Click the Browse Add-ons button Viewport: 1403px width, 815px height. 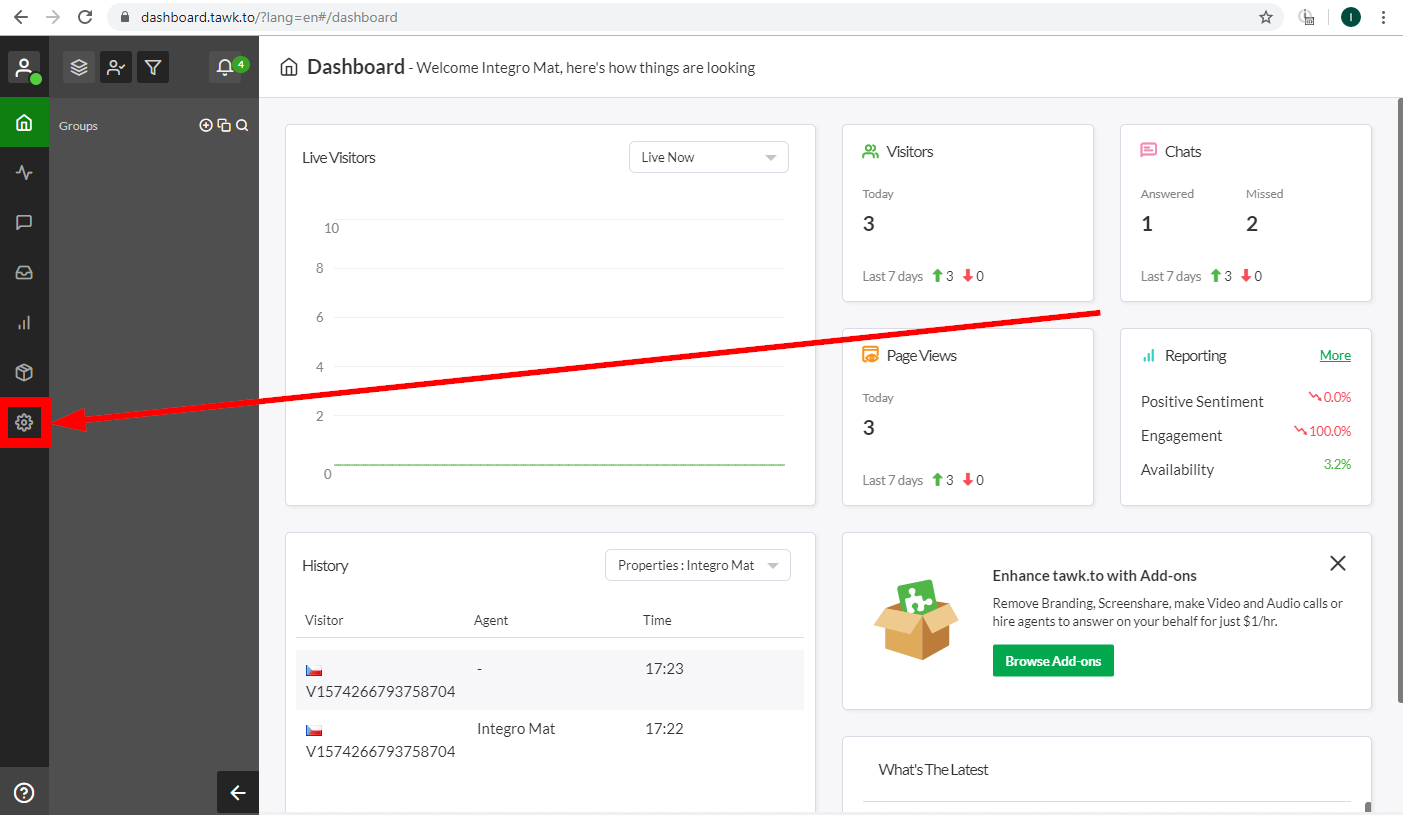tap(1052, 661)
